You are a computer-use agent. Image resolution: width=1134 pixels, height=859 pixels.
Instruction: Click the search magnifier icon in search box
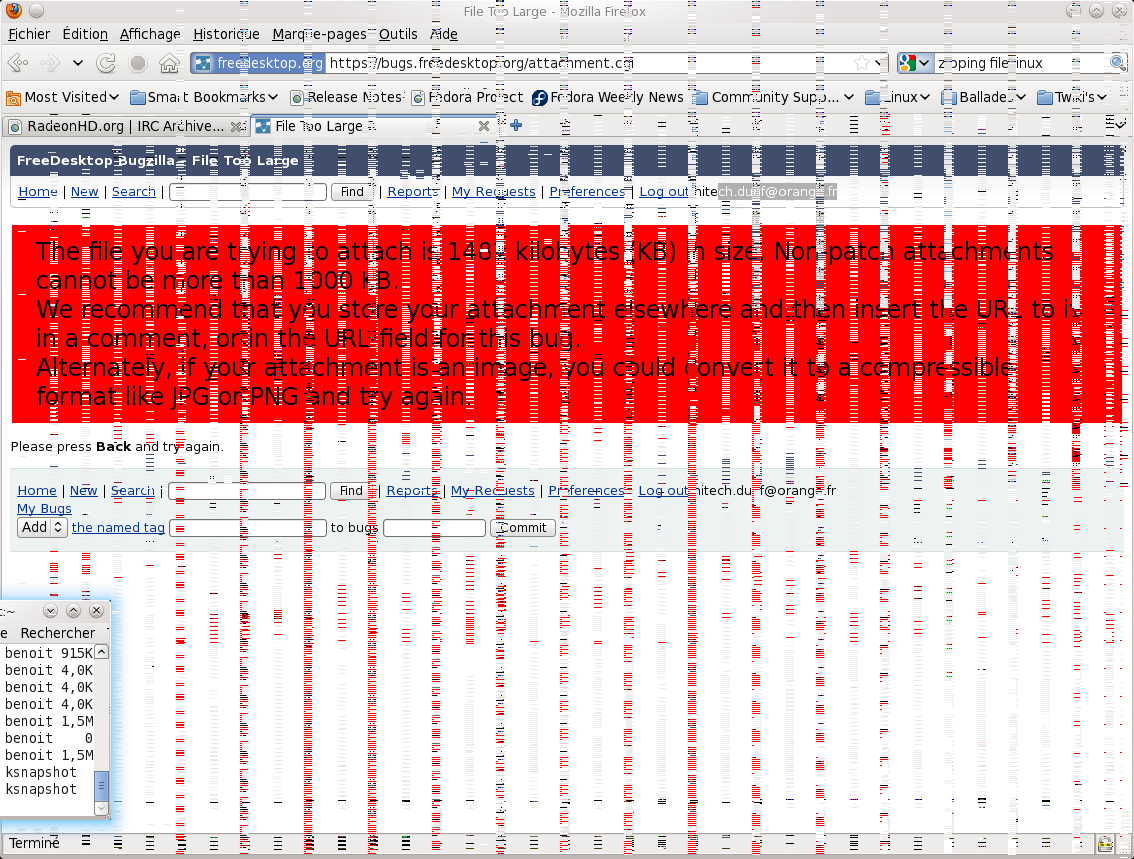[x=1117, y=63]
